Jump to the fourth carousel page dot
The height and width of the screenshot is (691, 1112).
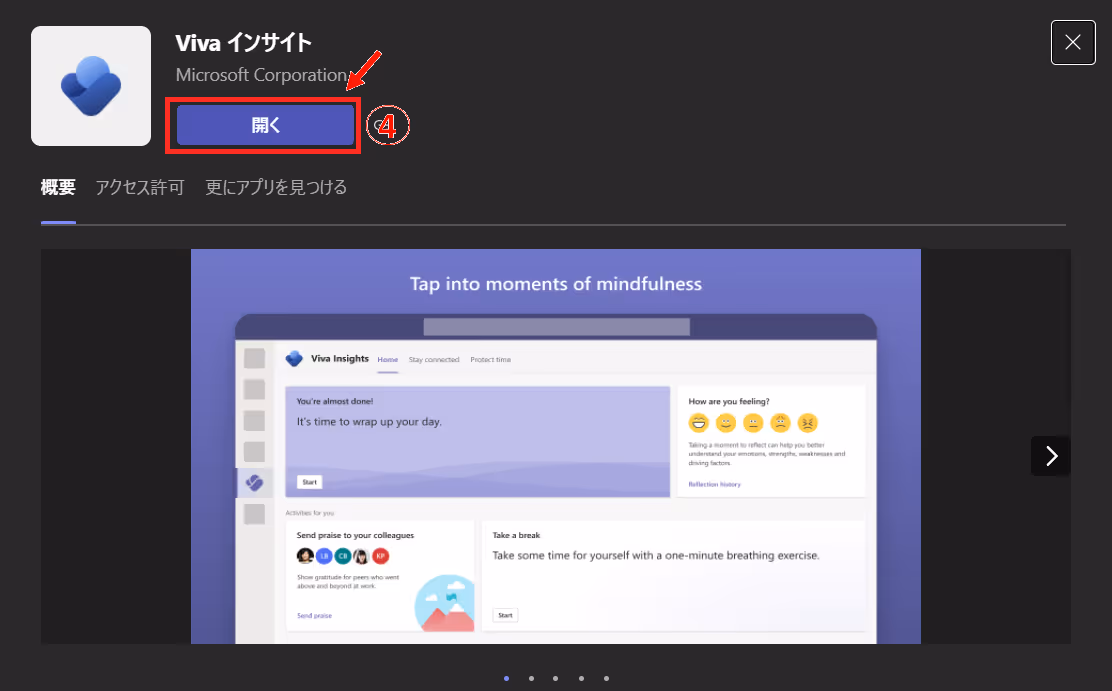coord(581,678)
